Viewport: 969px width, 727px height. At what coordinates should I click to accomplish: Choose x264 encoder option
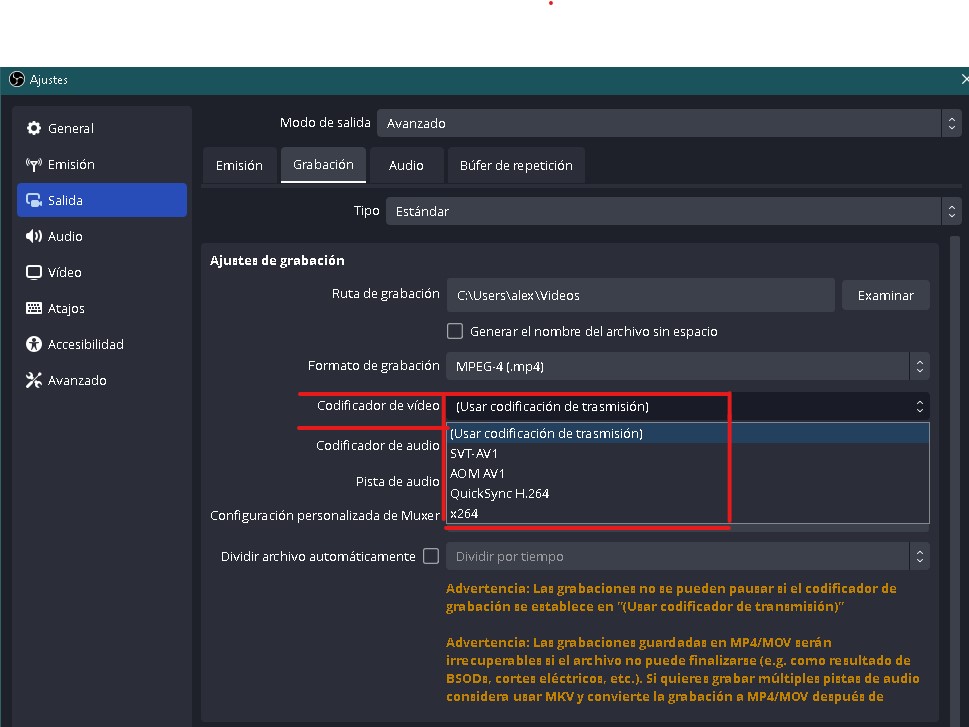[688, 513]
